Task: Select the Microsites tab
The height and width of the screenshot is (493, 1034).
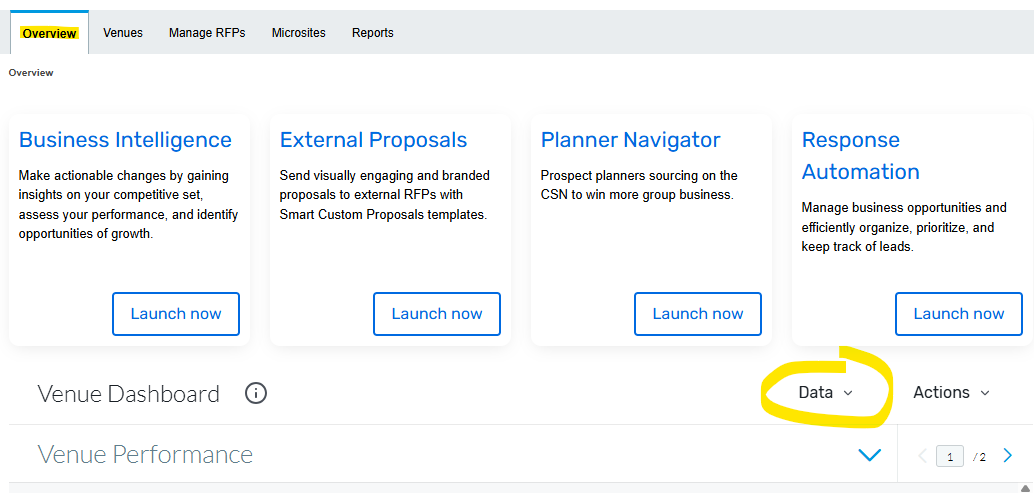Action: click(298, 33)
